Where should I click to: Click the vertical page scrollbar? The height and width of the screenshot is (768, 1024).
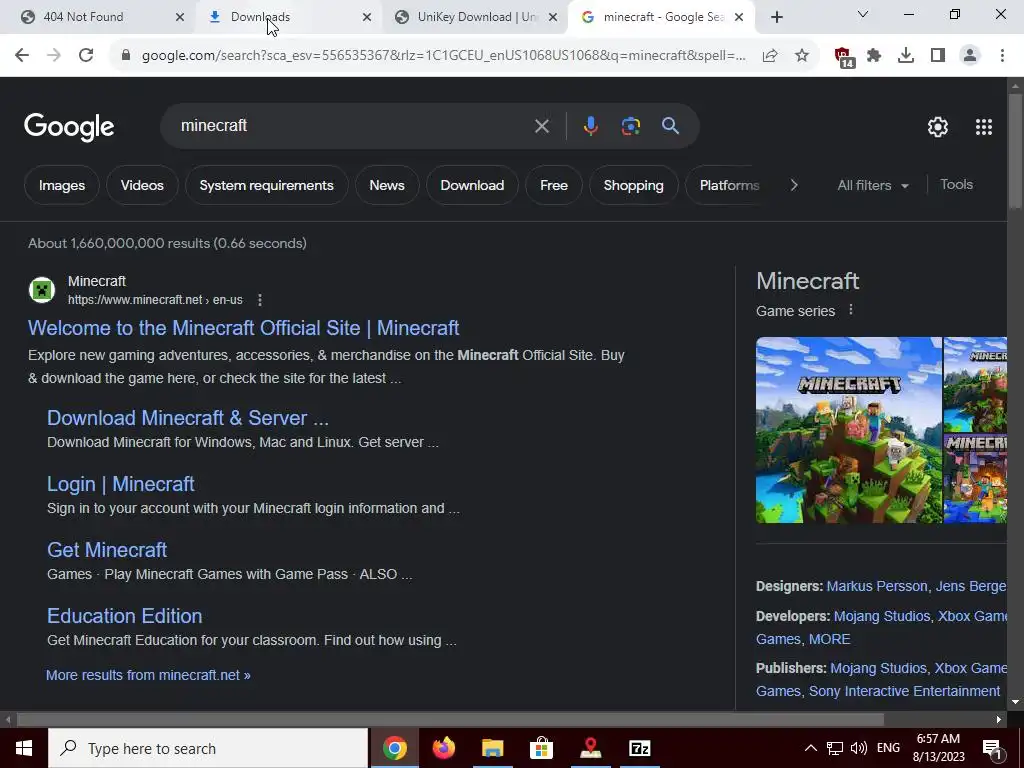[1015, 152]
